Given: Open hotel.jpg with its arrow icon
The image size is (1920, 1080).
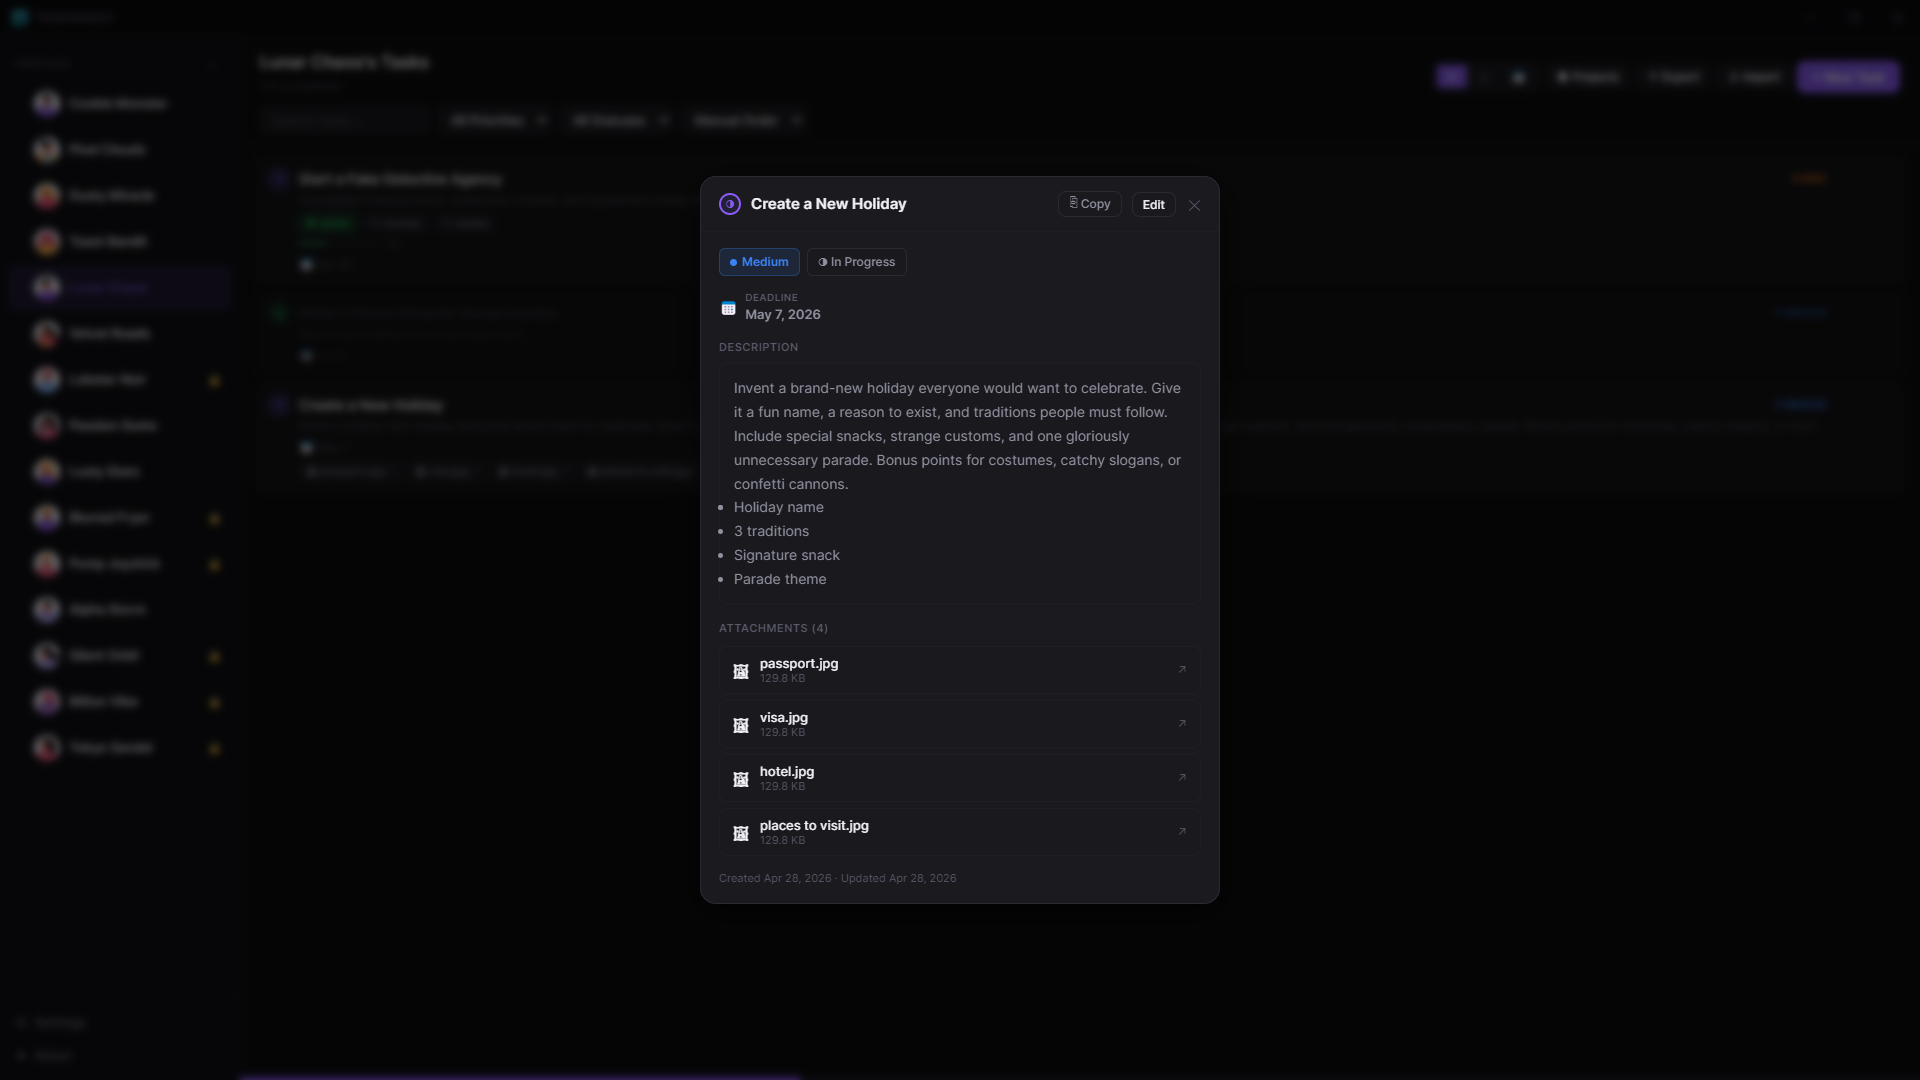Looking at the screenshot, I should click(1182, 778).
